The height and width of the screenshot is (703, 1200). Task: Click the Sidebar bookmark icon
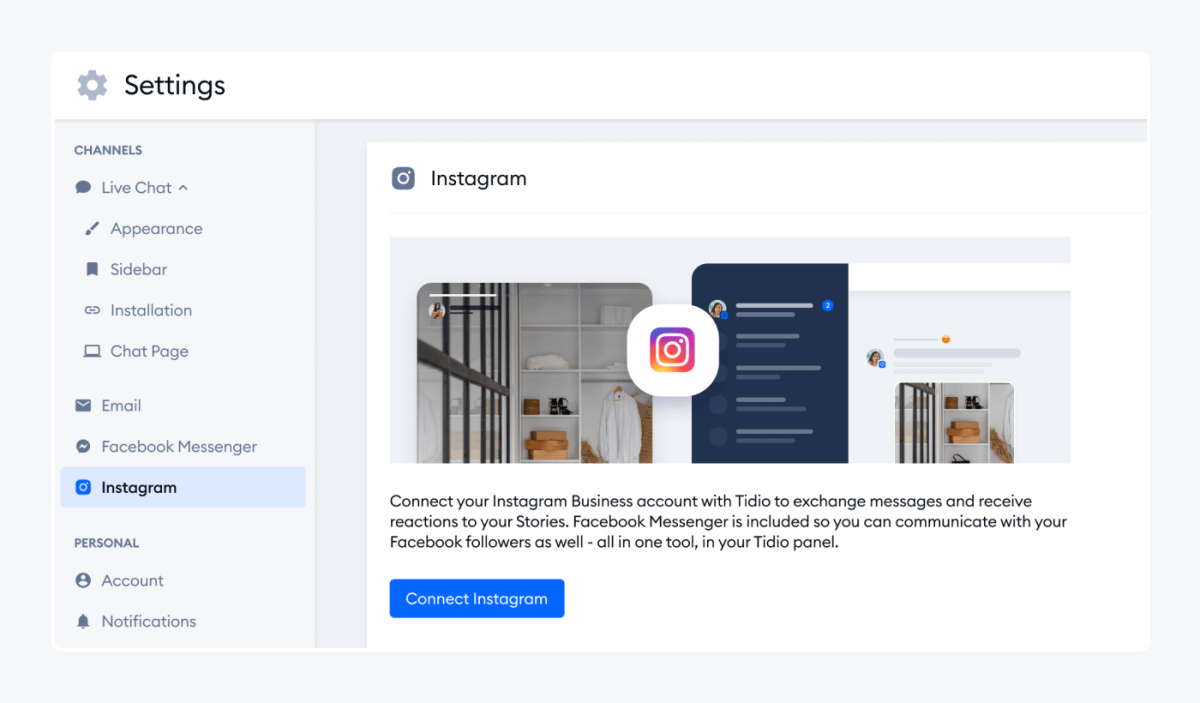[92, 270]
